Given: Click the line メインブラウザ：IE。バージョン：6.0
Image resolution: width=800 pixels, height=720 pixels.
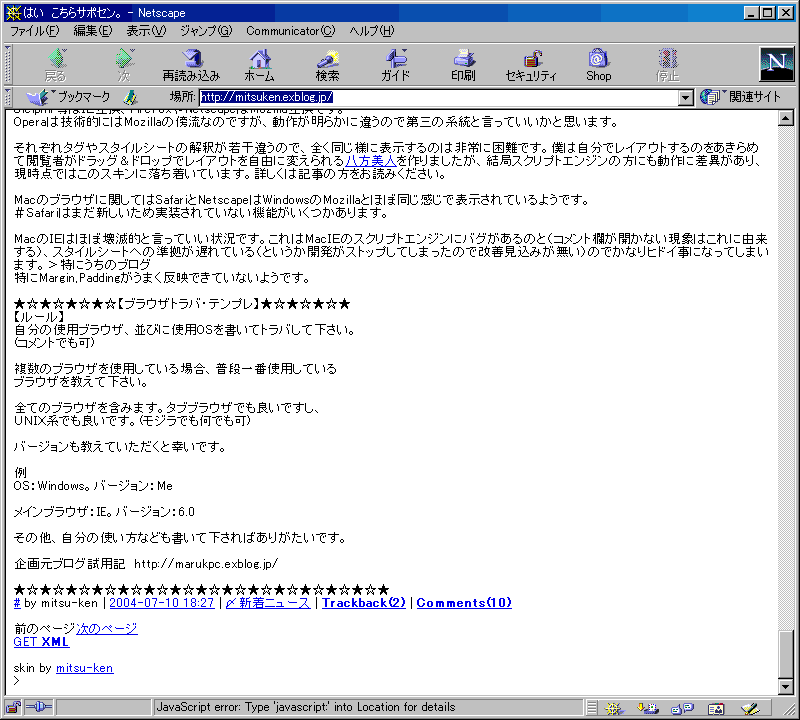Looking at the screenshot, I should tap(104, 512).
